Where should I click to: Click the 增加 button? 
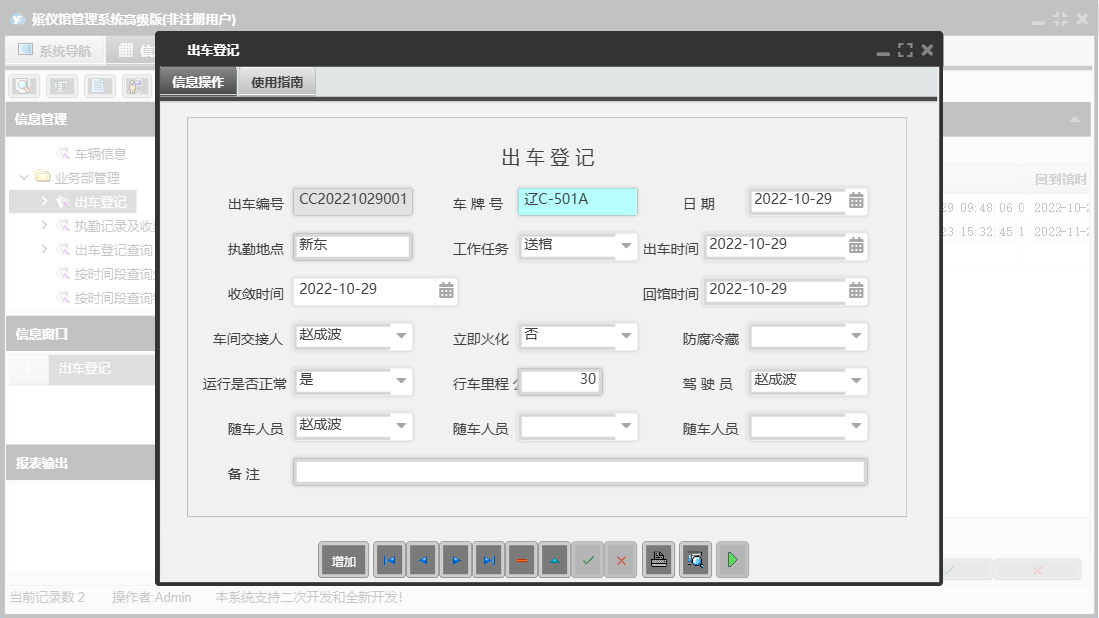click(344, 561)
